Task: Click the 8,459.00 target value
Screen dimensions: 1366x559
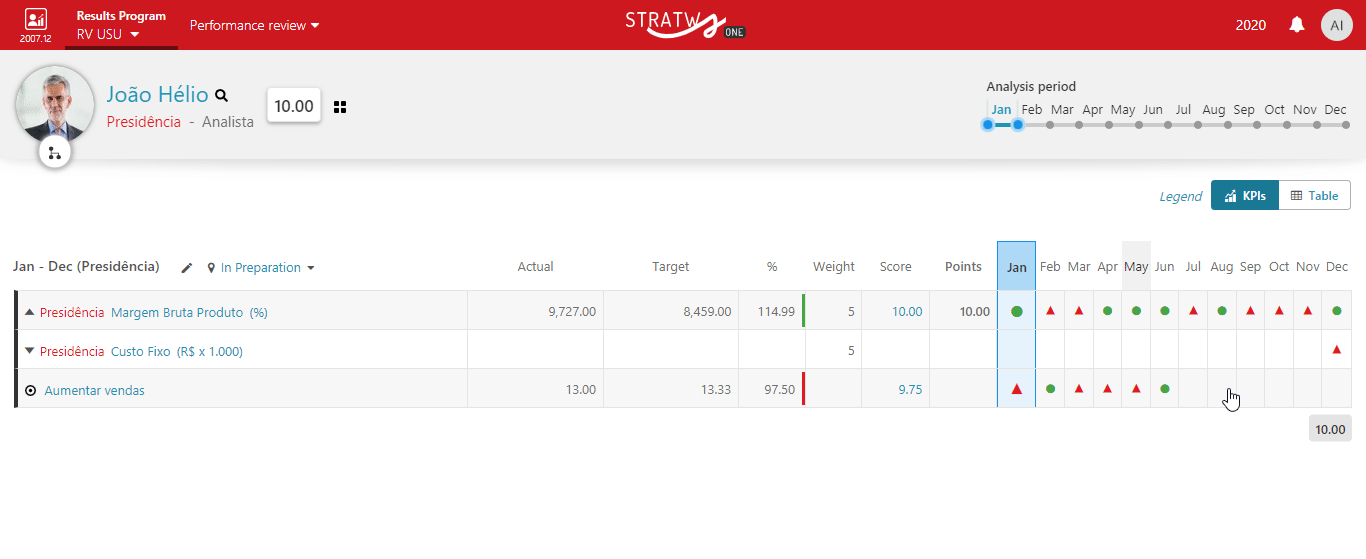Action: click(x=707, y=312)
